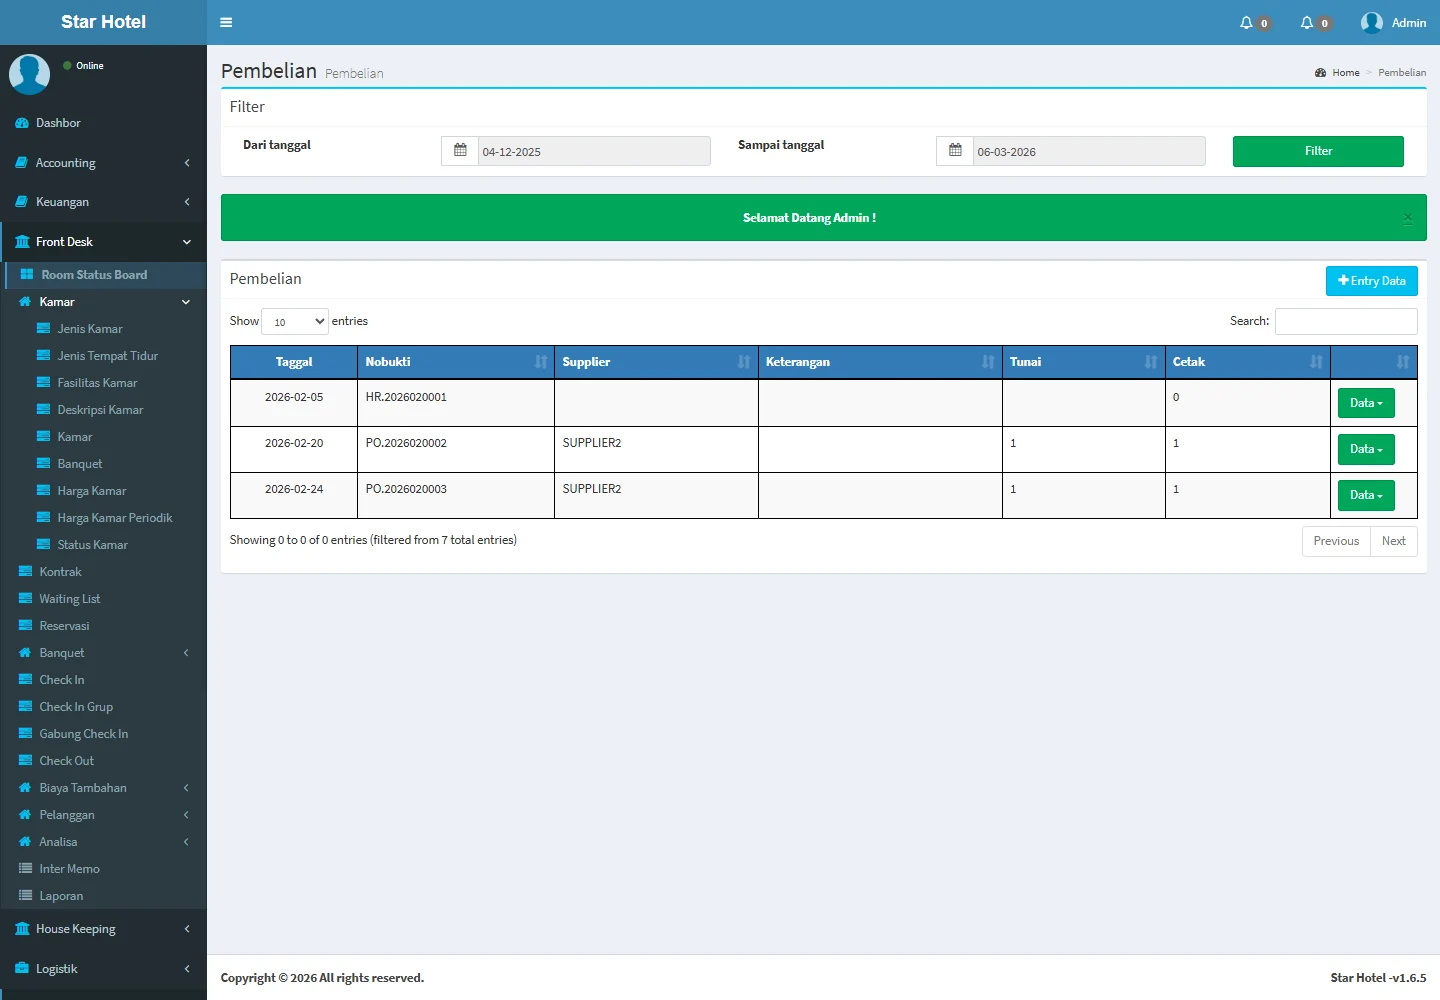Open the Reservasi menu item
Image resolution: width=1440 pixels, height=1000 pixels.
point(64,626)
